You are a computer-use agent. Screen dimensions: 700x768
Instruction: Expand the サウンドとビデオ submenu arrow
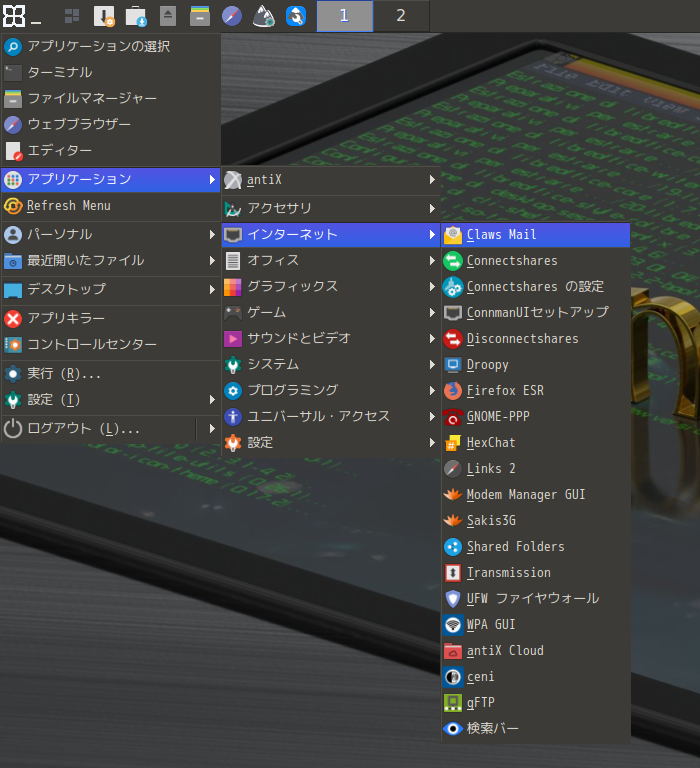point(432,338)
